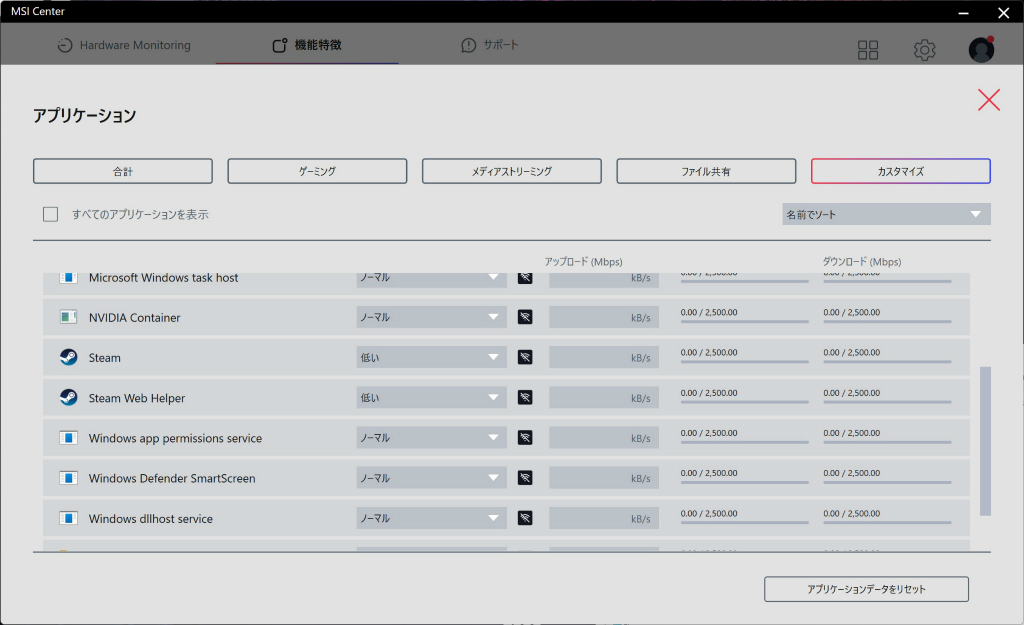The image size is (1024, 625).
Task: Click the NVIDIA Container app icon
Action: pos(69,317)
